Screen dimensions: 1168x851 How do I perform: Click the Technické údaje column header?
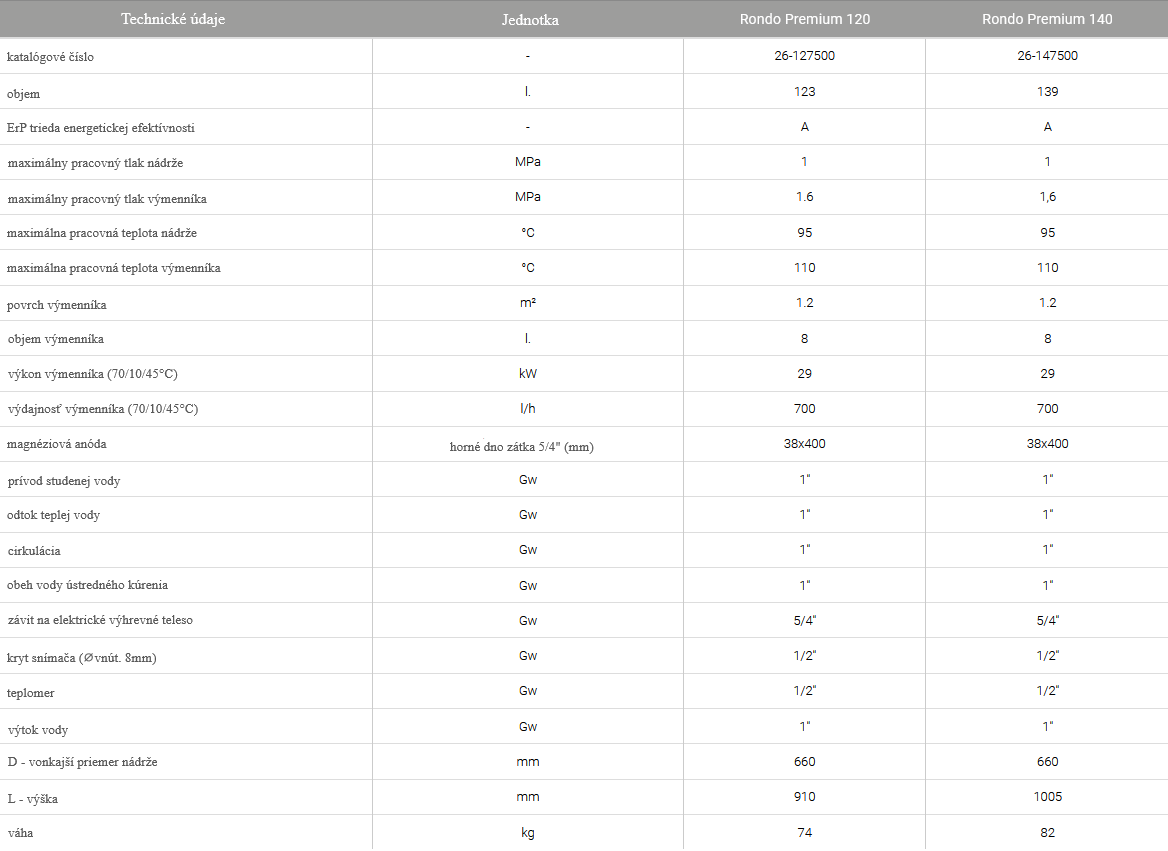(x=173, y=19)
